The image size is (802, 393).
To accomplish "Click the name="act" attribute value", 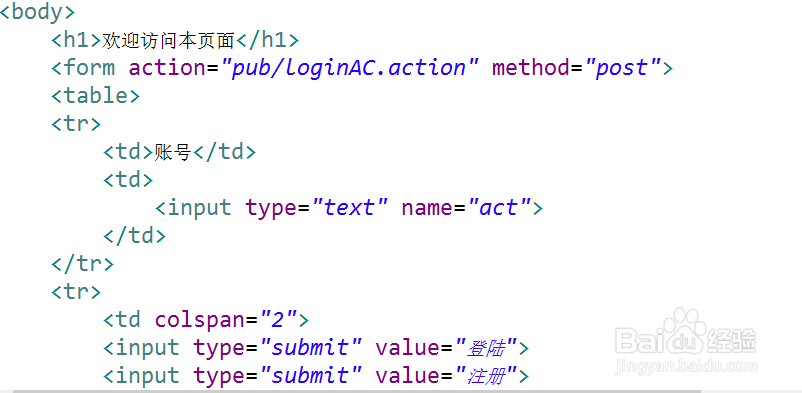I will click(500, 208).
